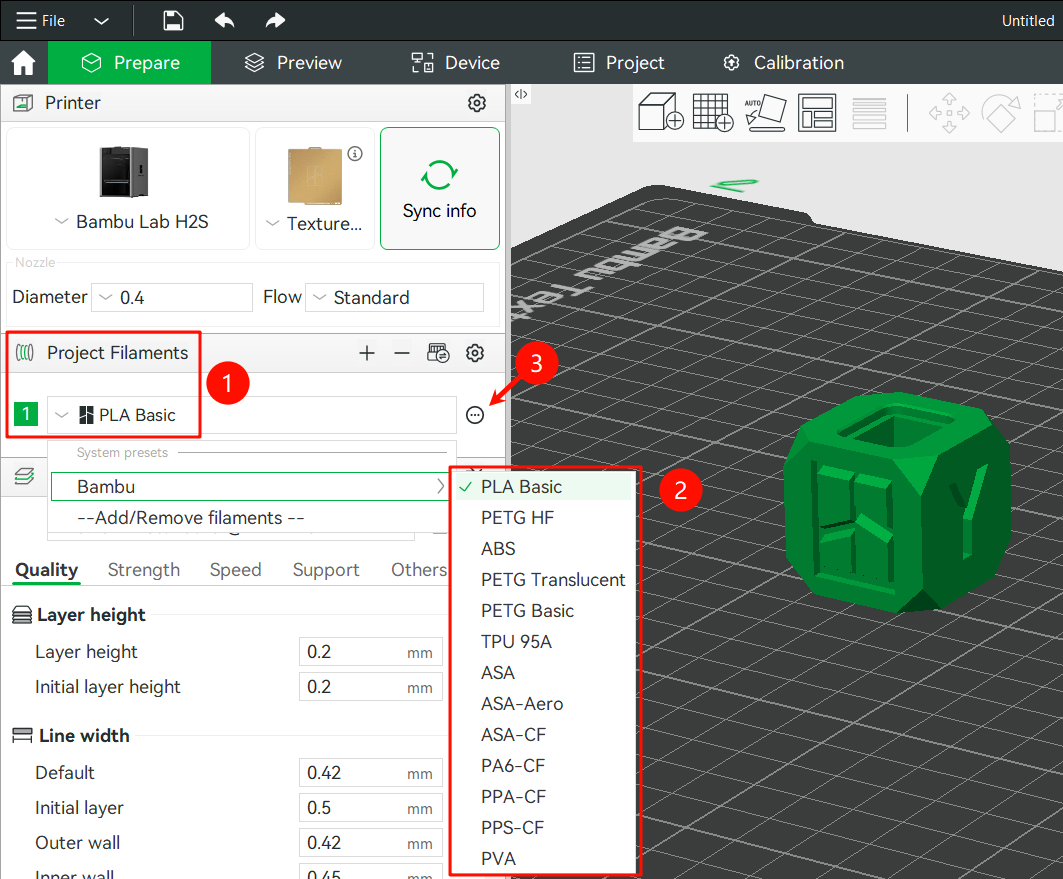
Task: Click the Auto orient icon
Action: click(765, 113)
